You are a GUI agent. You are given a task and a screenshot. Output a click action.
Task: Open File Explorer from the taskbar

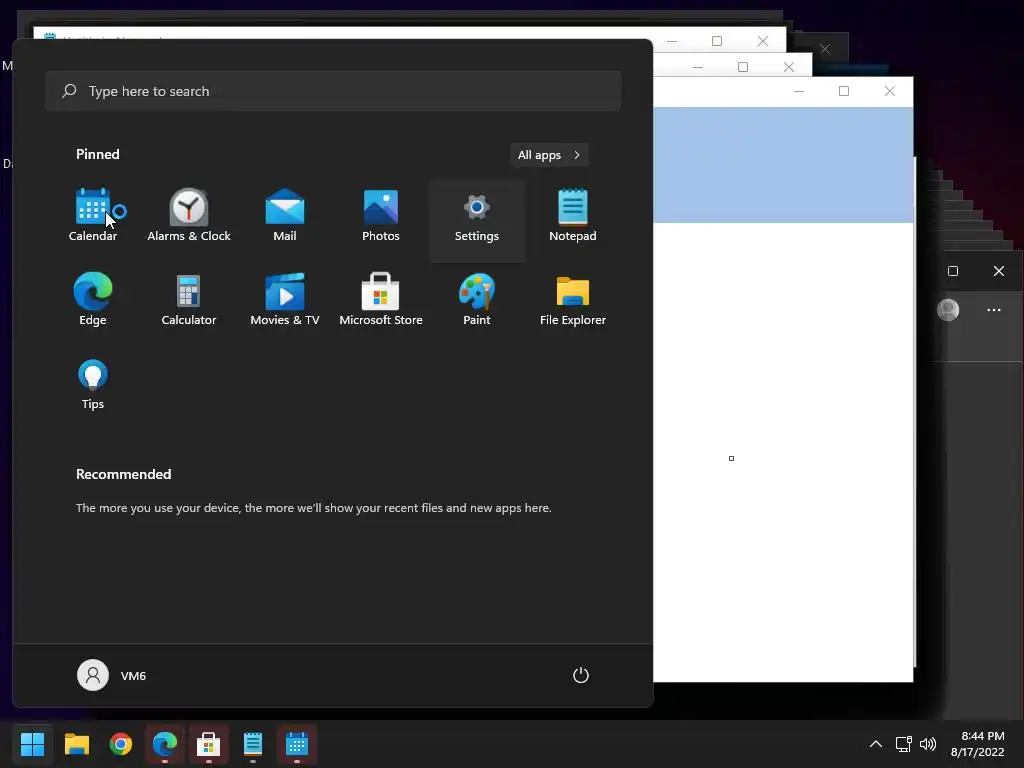point(76,744)
